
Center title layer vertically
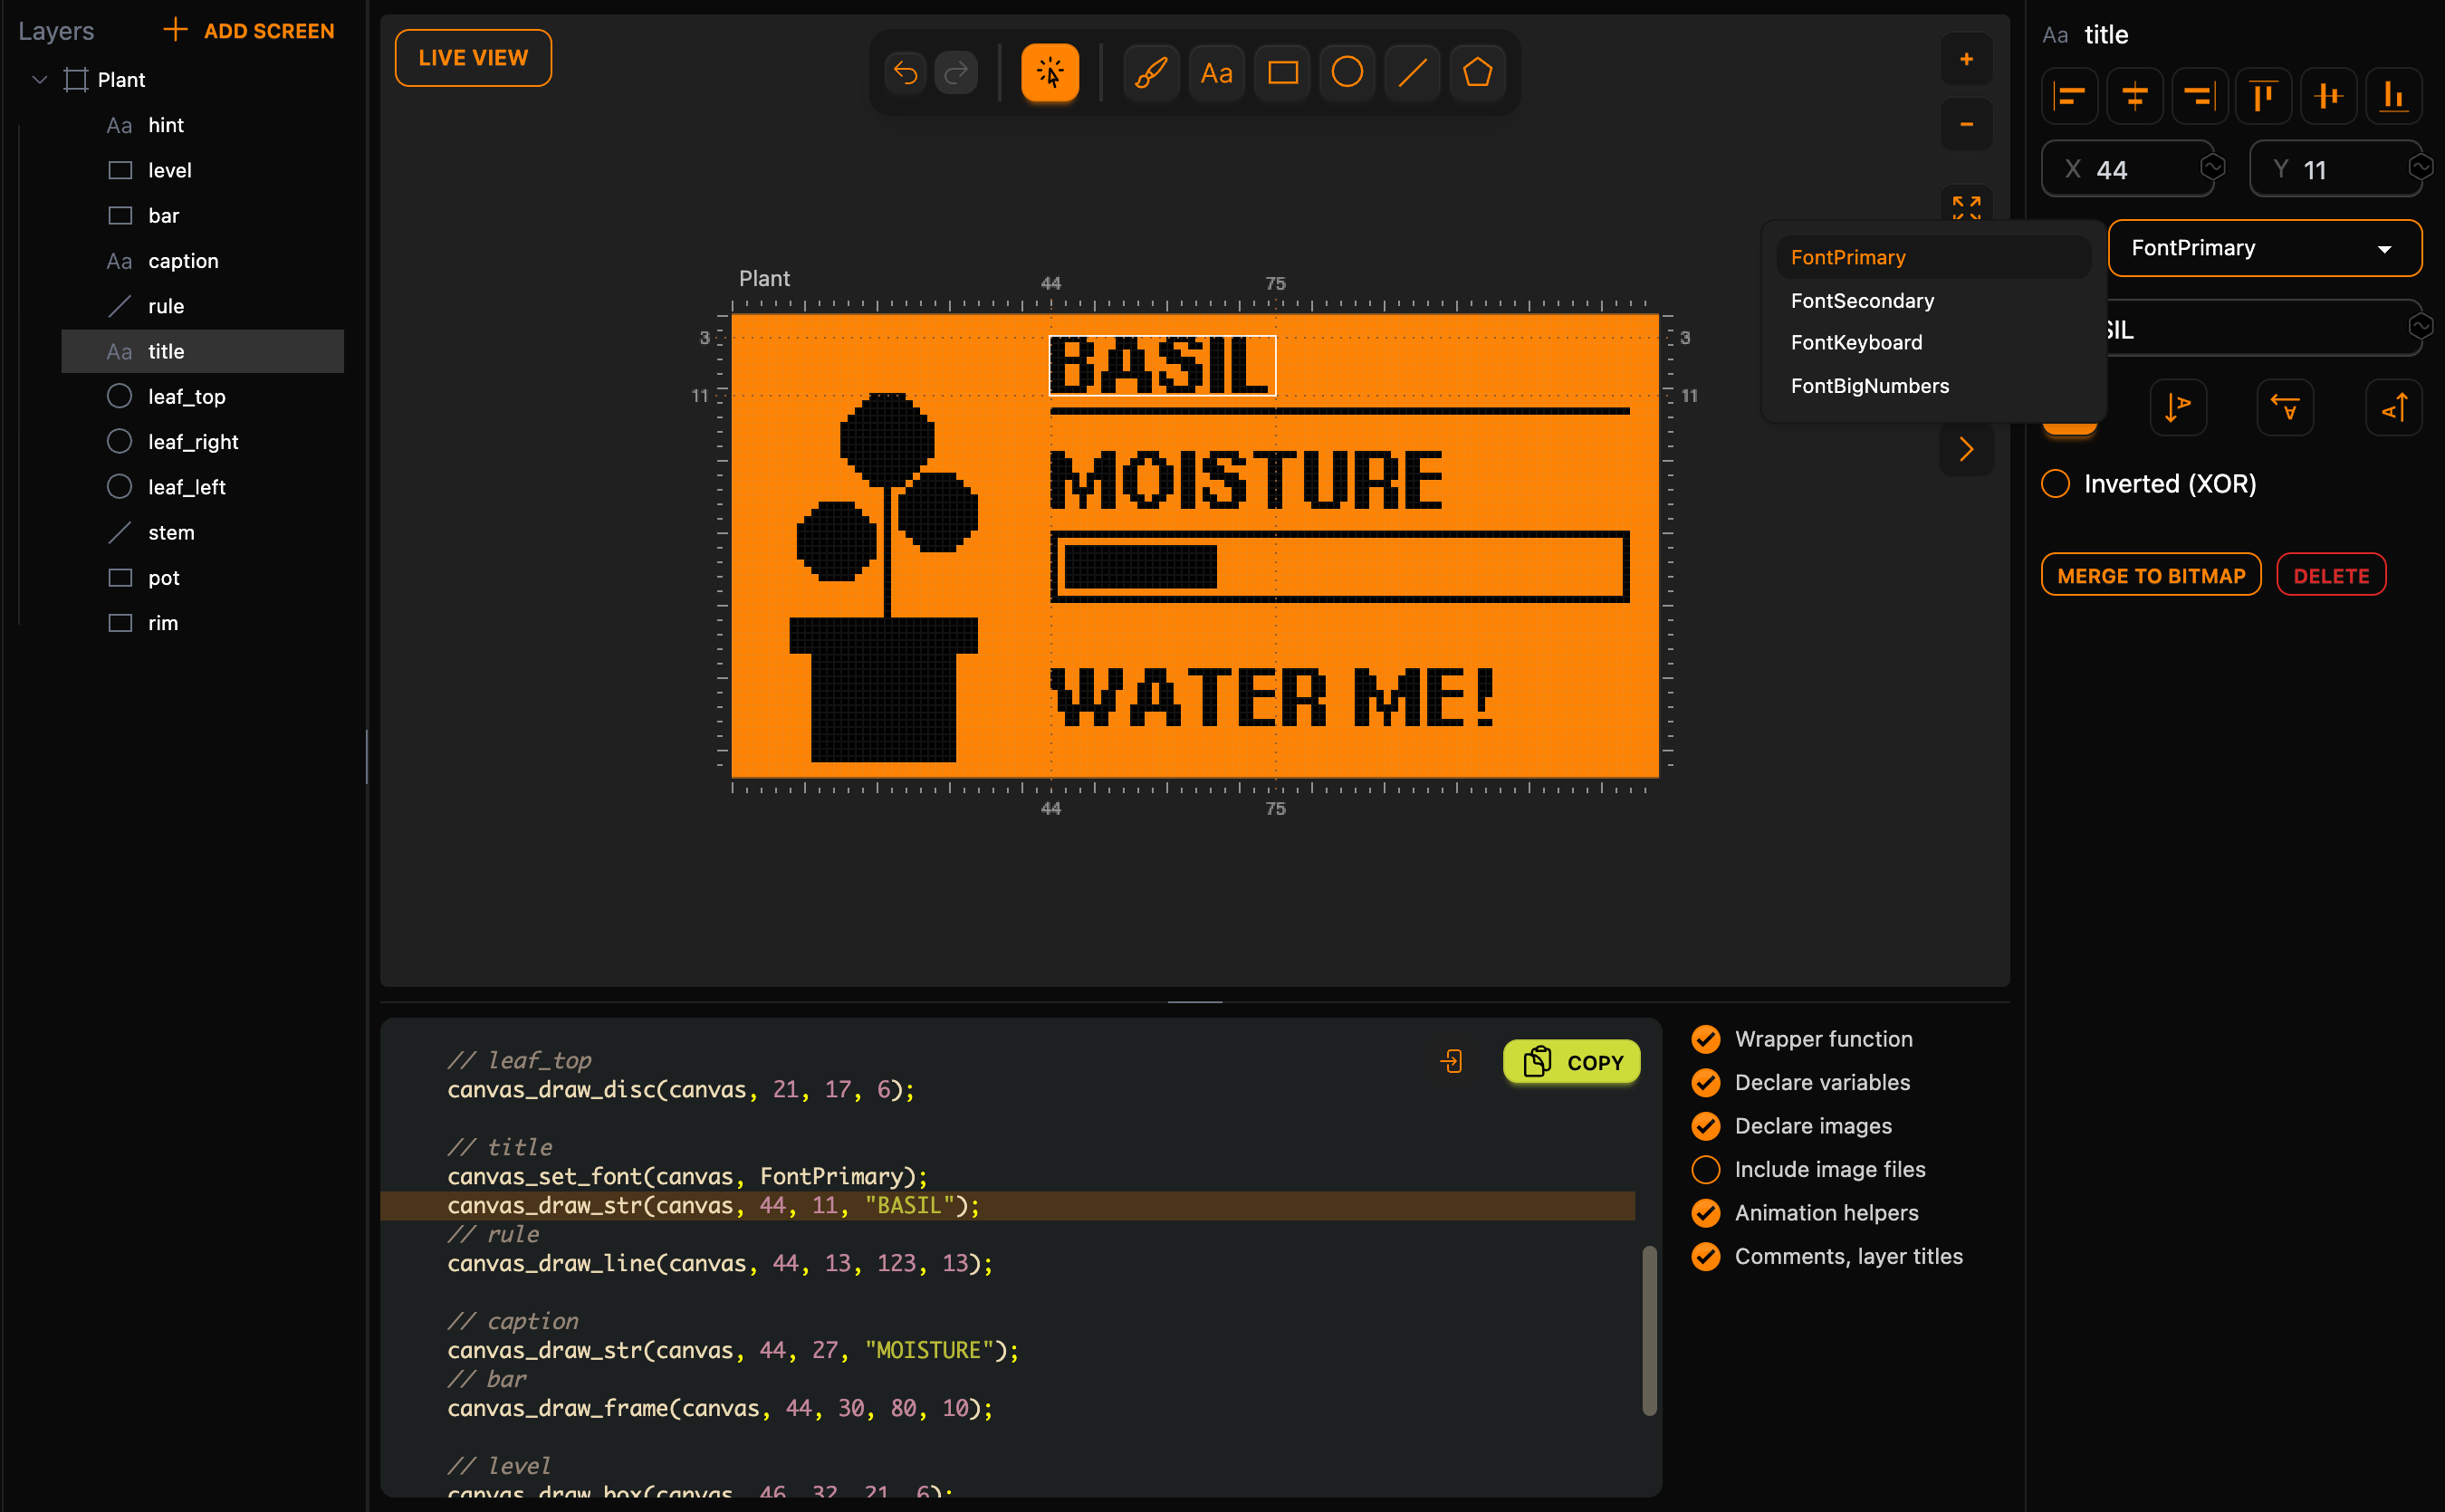click(x=2329, y=96)
